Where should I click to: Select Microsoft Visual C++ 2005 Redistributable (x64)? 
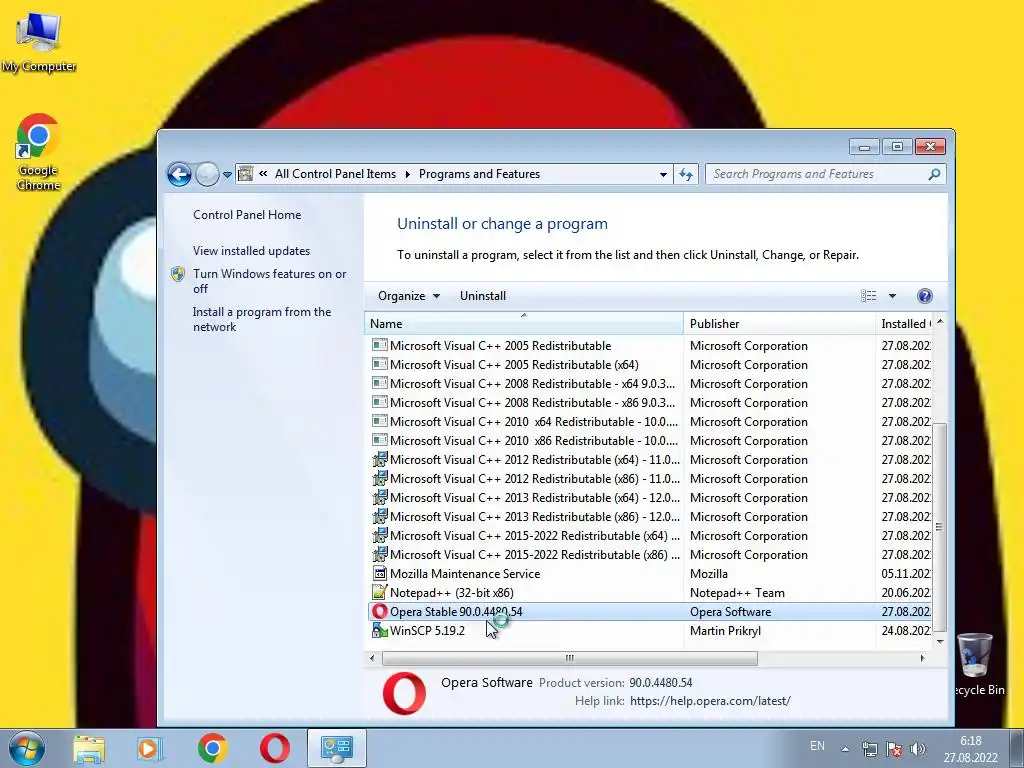[x=651, y=365]
